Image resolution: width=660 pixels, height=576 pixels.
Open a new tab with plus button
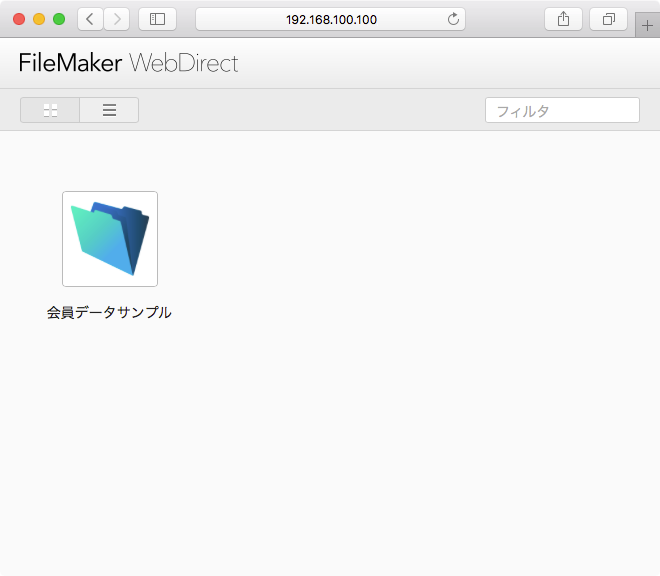click(647, 26)
